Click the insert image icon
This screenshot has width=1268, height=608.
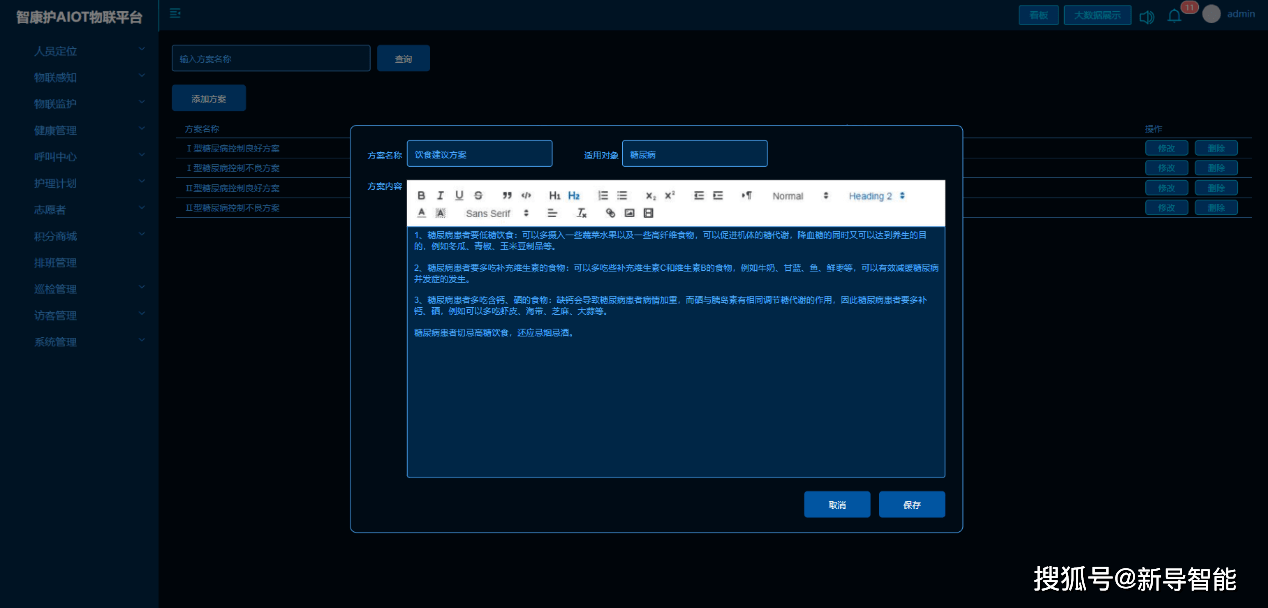point(629,214)
